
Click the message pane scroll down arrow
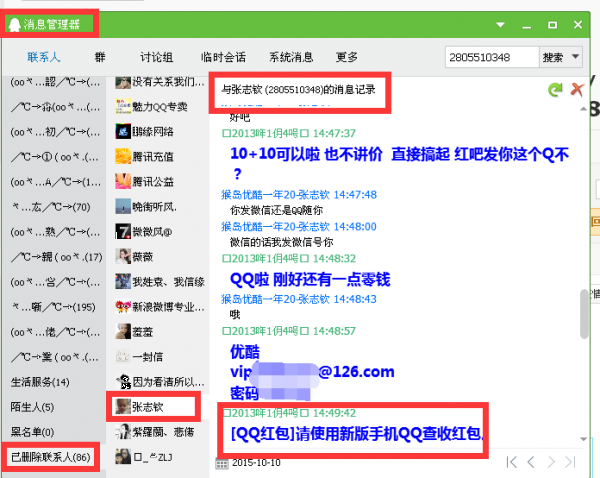[584, 439]
